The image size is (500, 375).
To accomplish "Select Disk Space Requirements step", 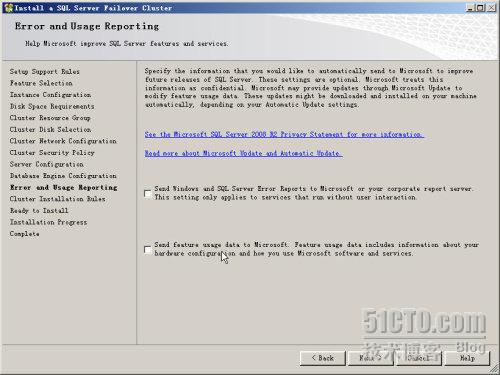I will coord(52,106).
